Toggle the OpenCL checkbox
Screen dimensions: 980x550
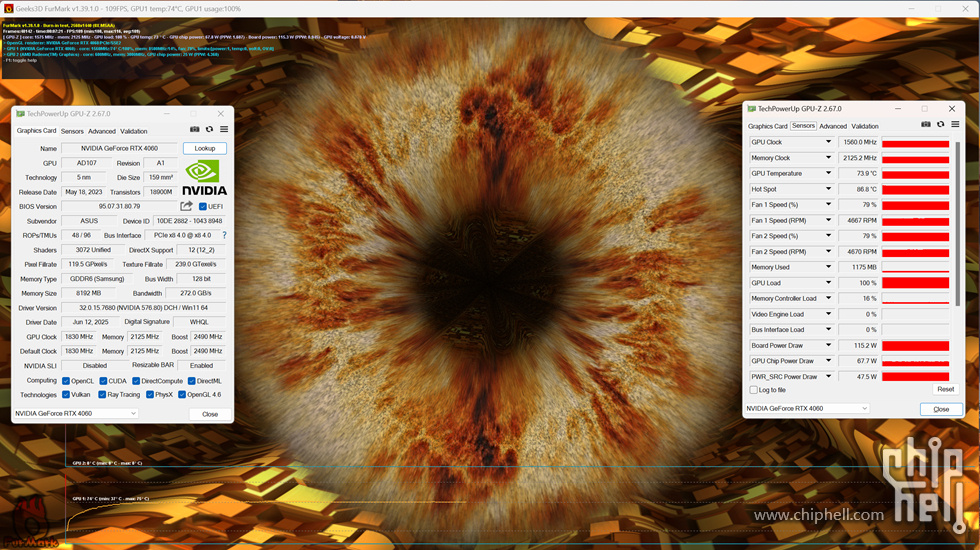[66, 381]
